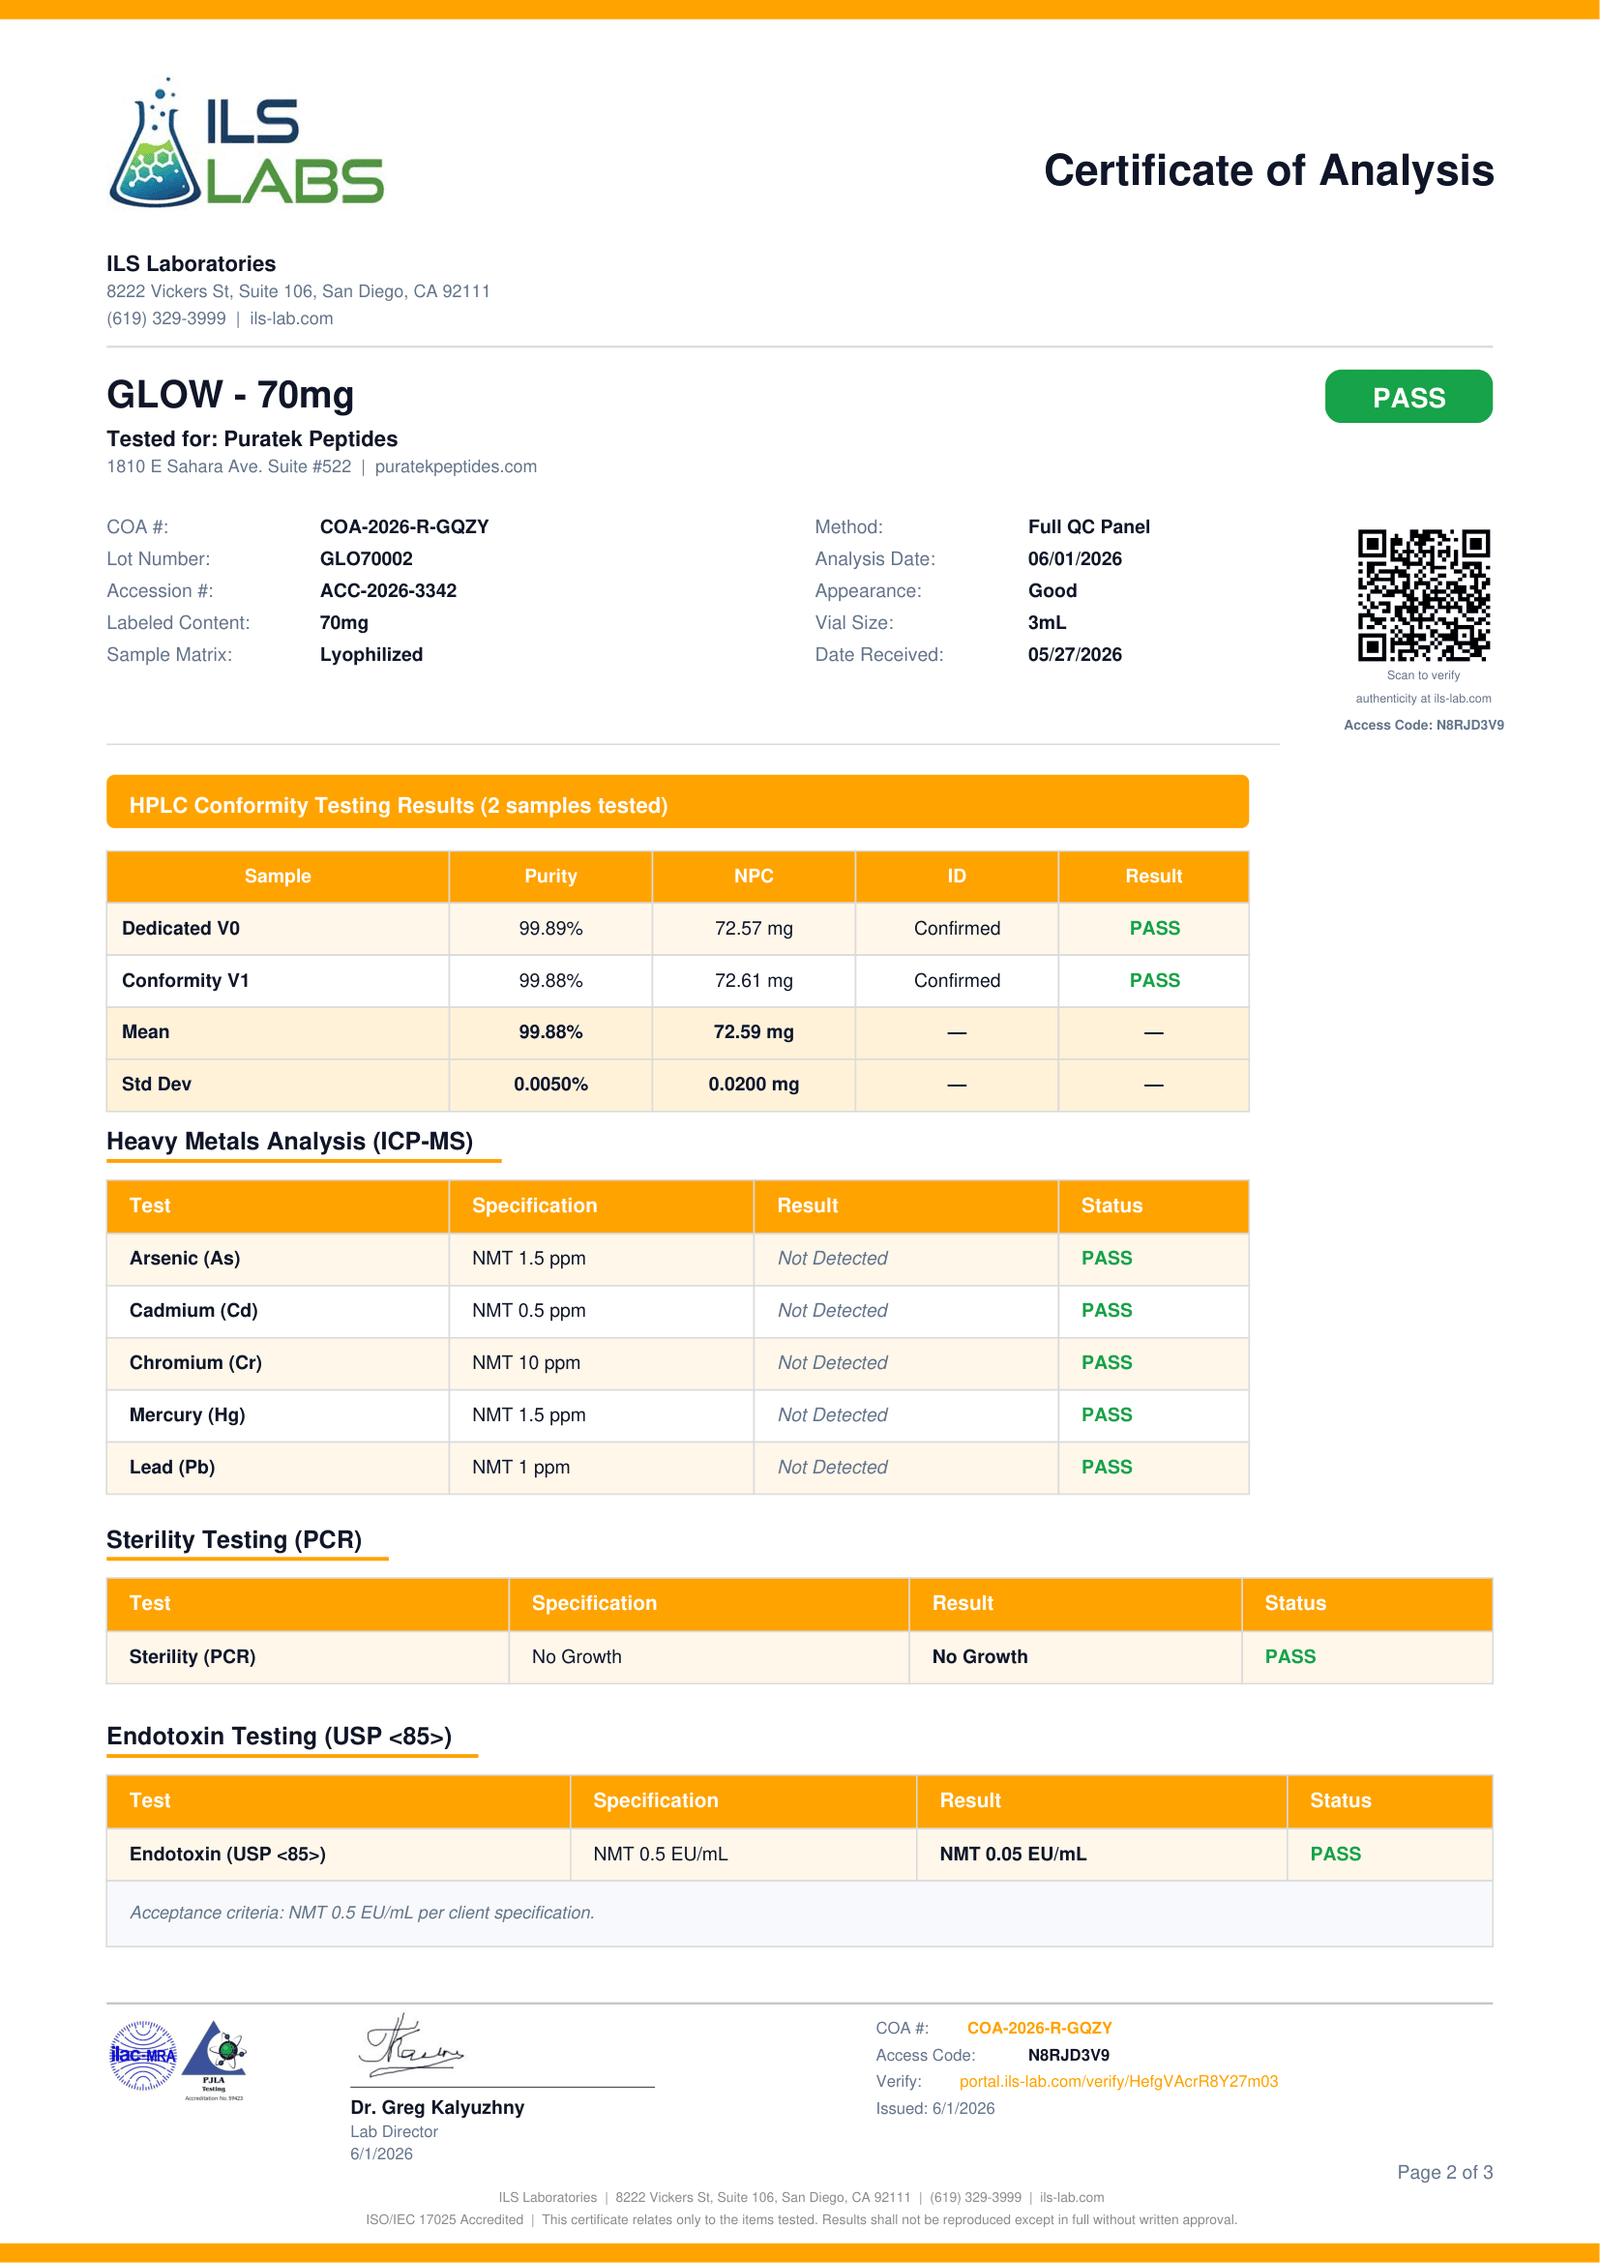Click the Lab Director's handwritten signature
Viewport: 1600px width, 2263px height.
pos(411,2044)
